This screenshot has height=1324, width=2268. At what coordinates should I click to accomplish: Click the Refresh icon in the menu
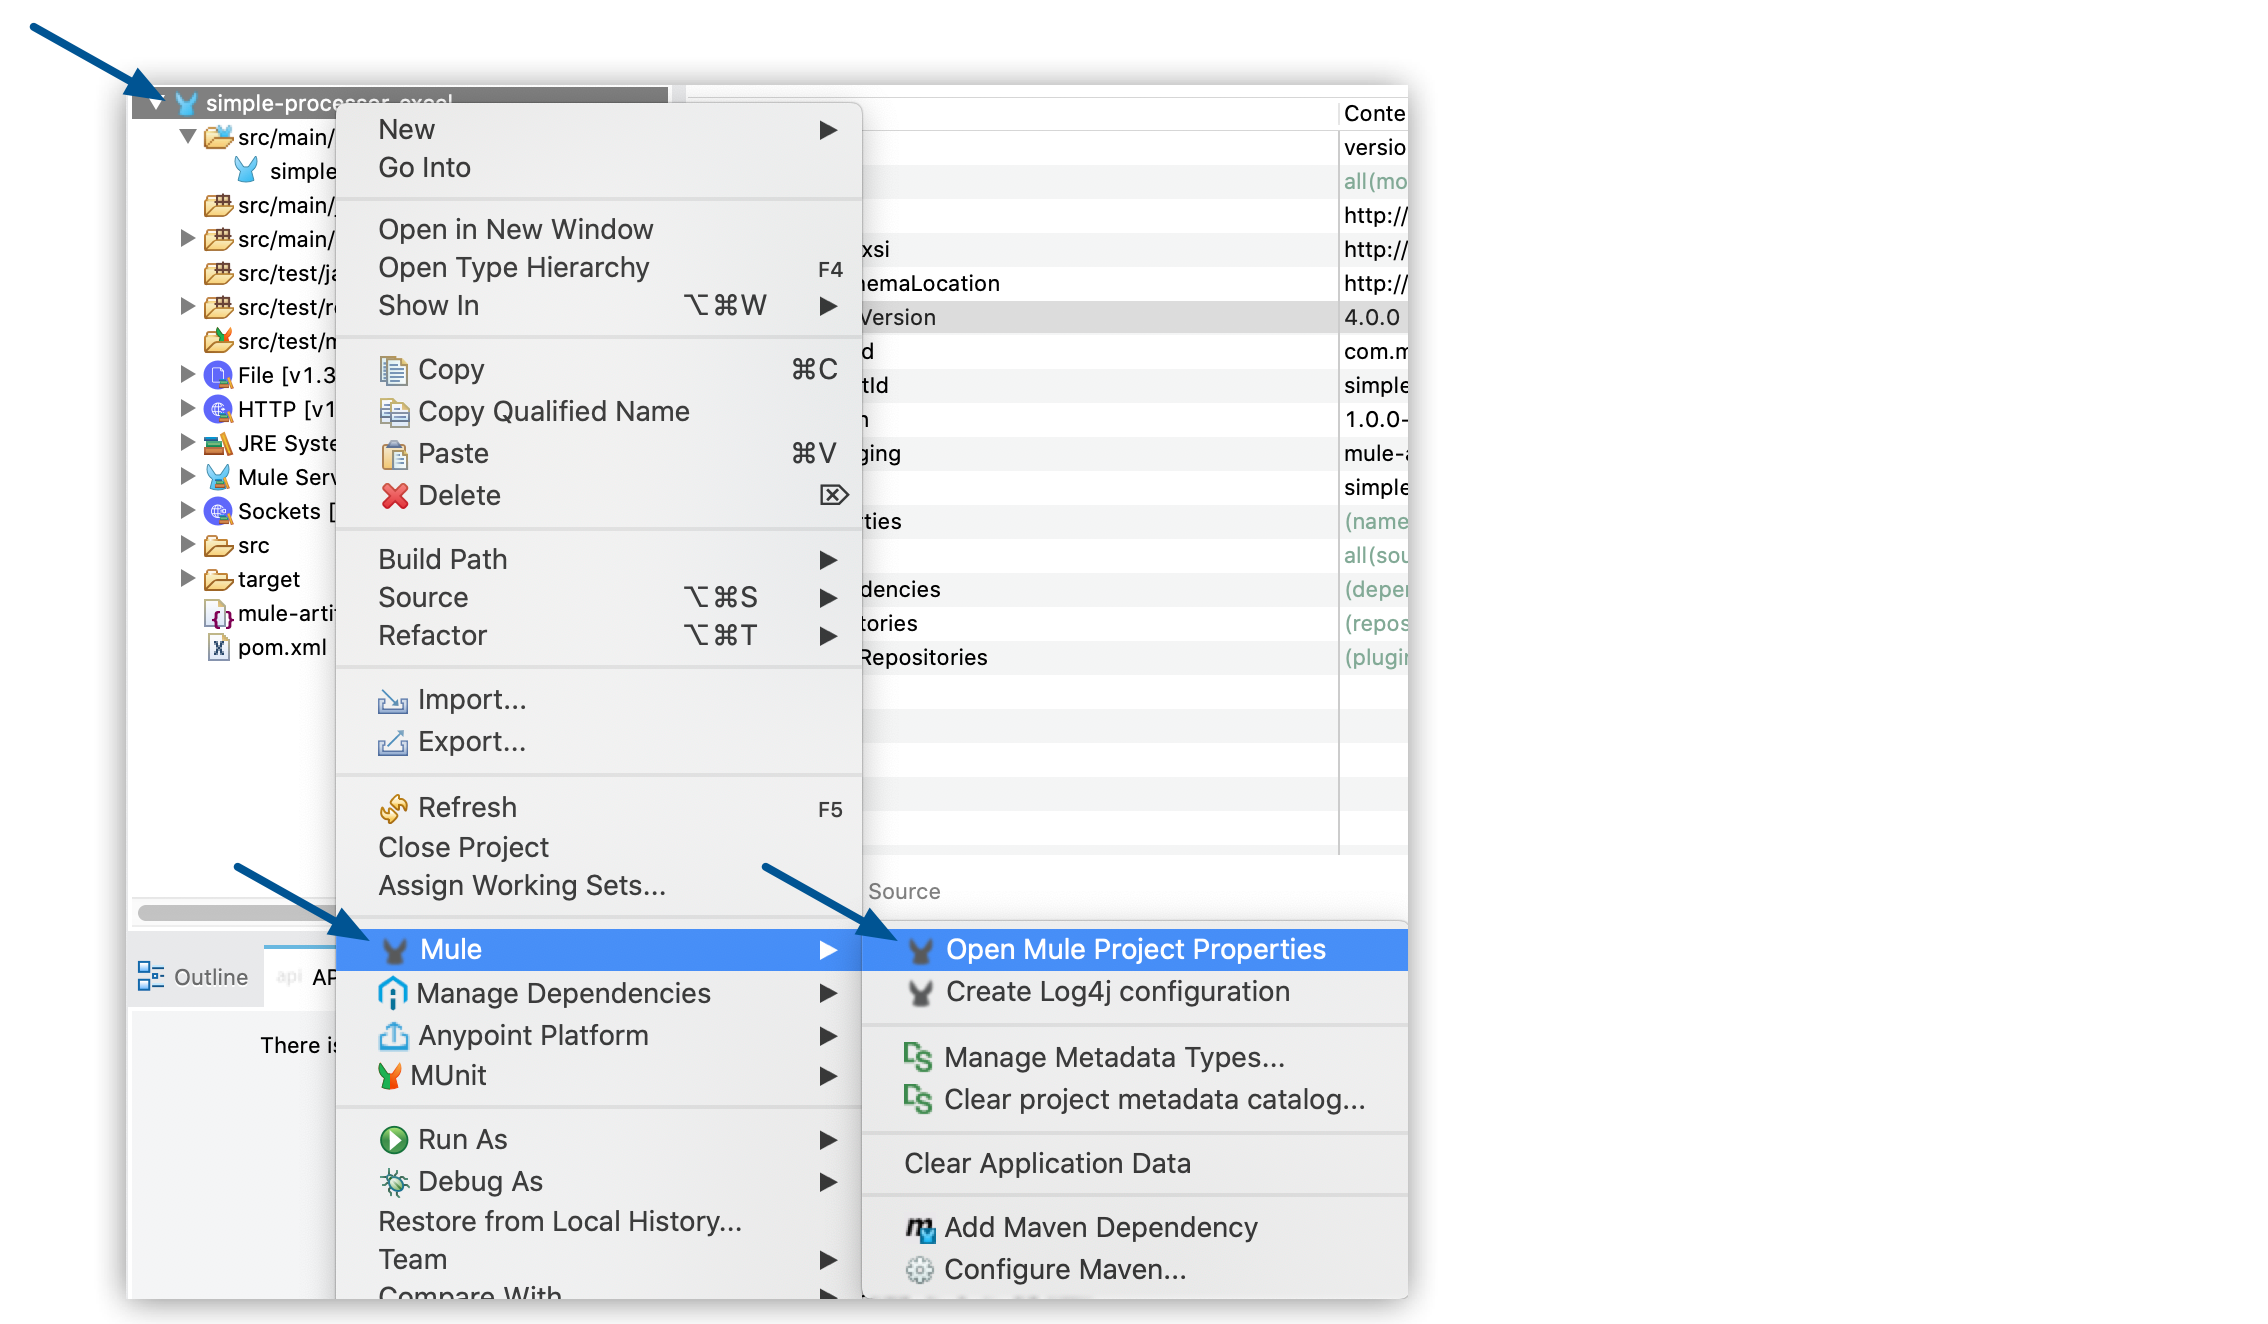point(394,807)
